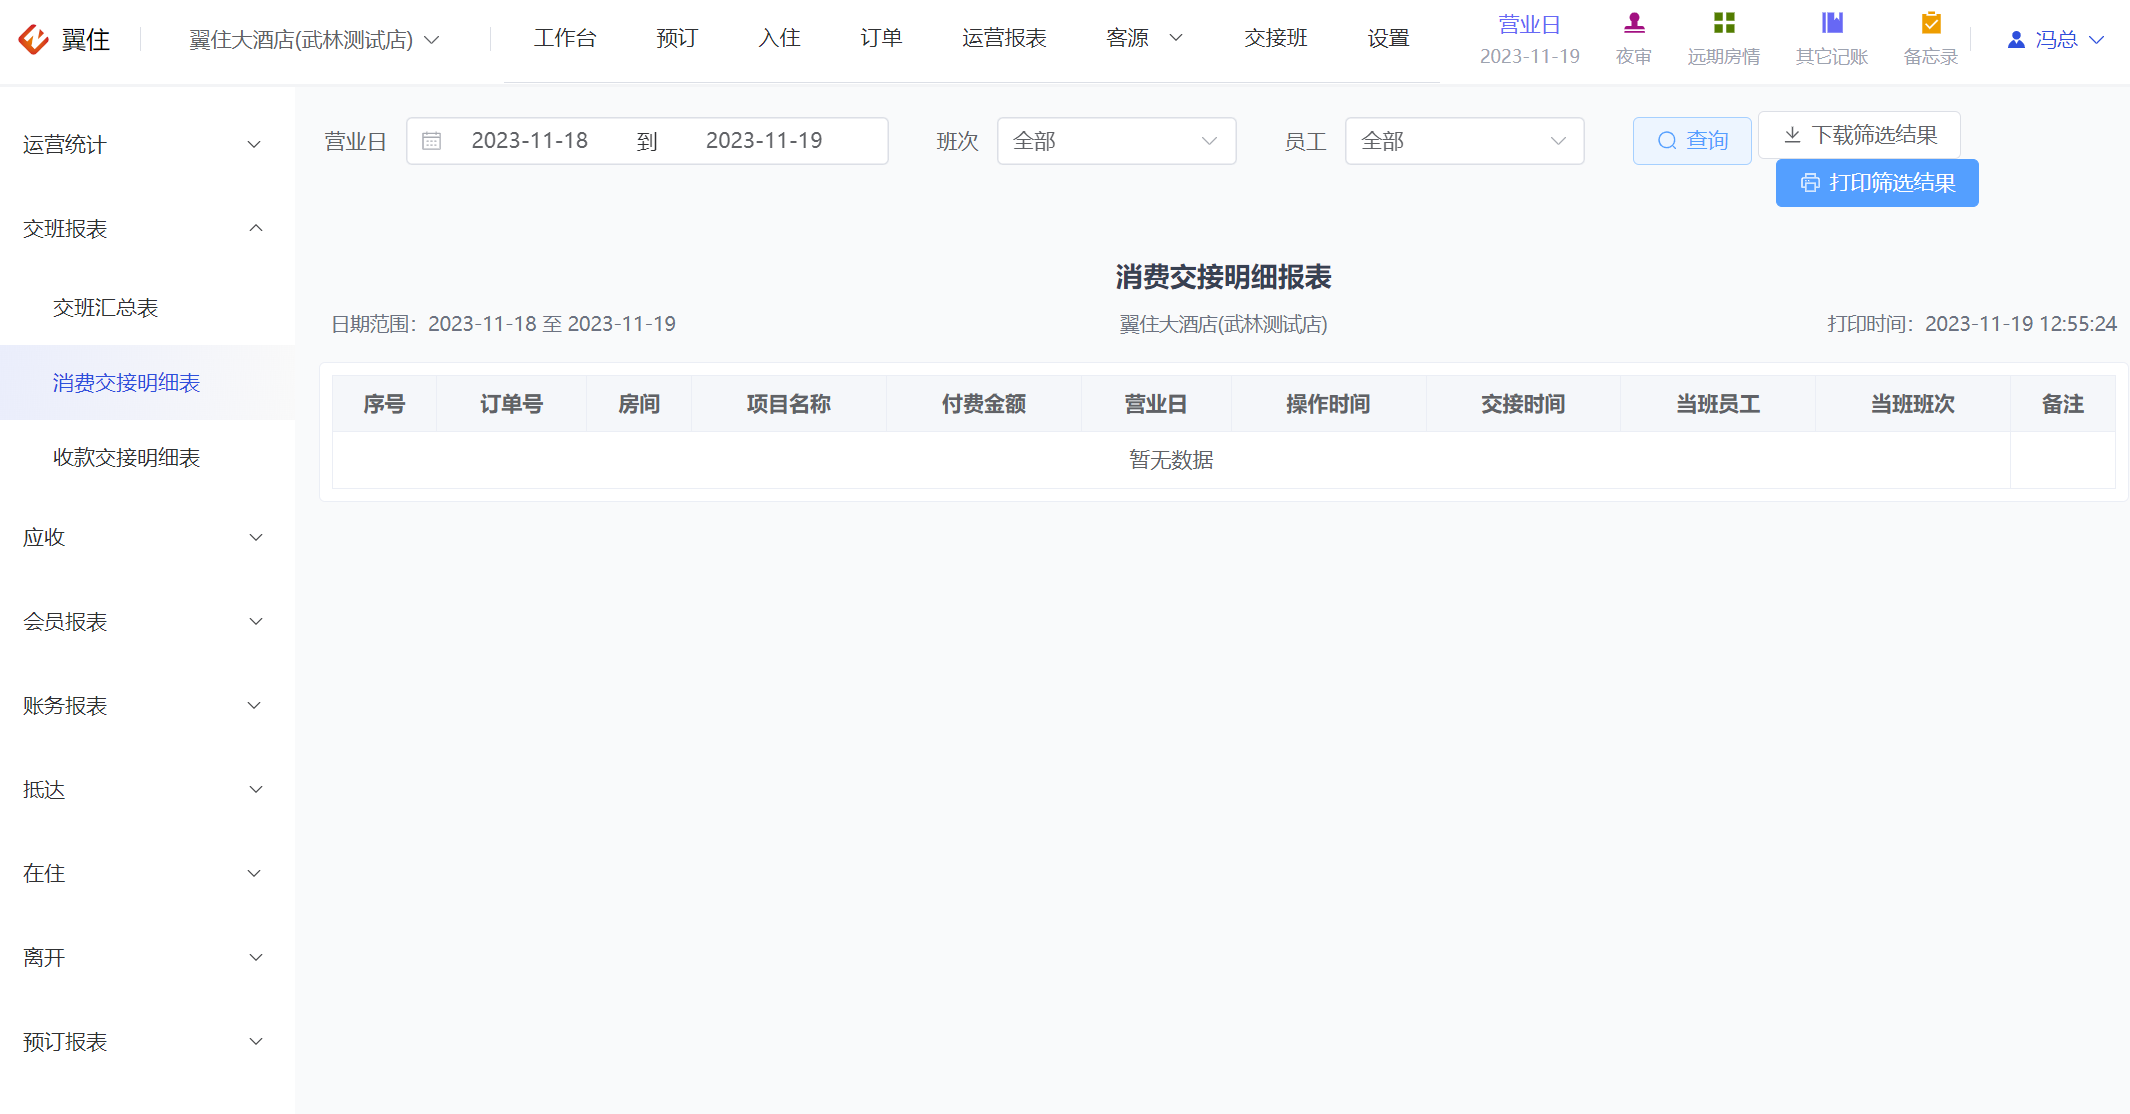This screenshot has width=2130, height=1114.
Task: Click the 房间 column header
Action: (639, 404)
